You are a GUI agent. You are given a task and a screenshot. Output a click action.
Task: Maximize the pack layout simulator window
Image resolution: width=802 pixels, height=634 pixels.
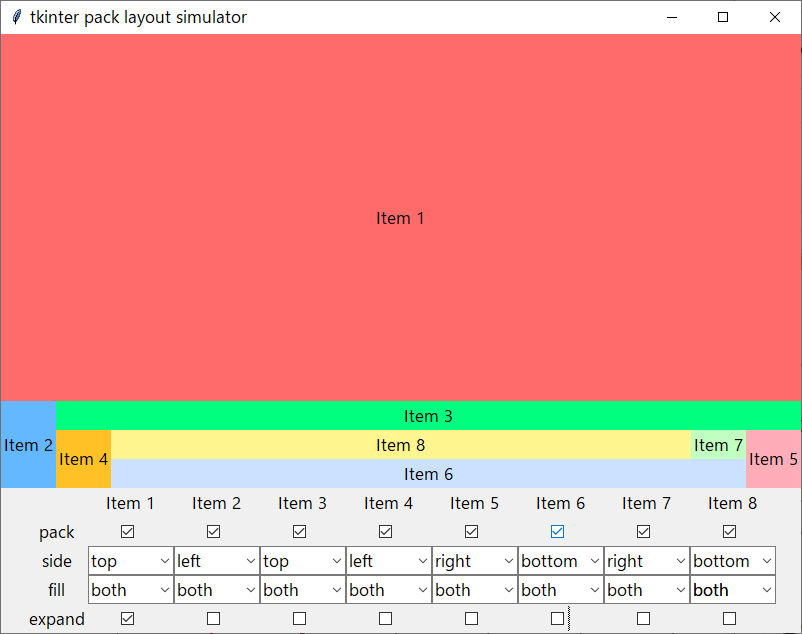[723, 17]
